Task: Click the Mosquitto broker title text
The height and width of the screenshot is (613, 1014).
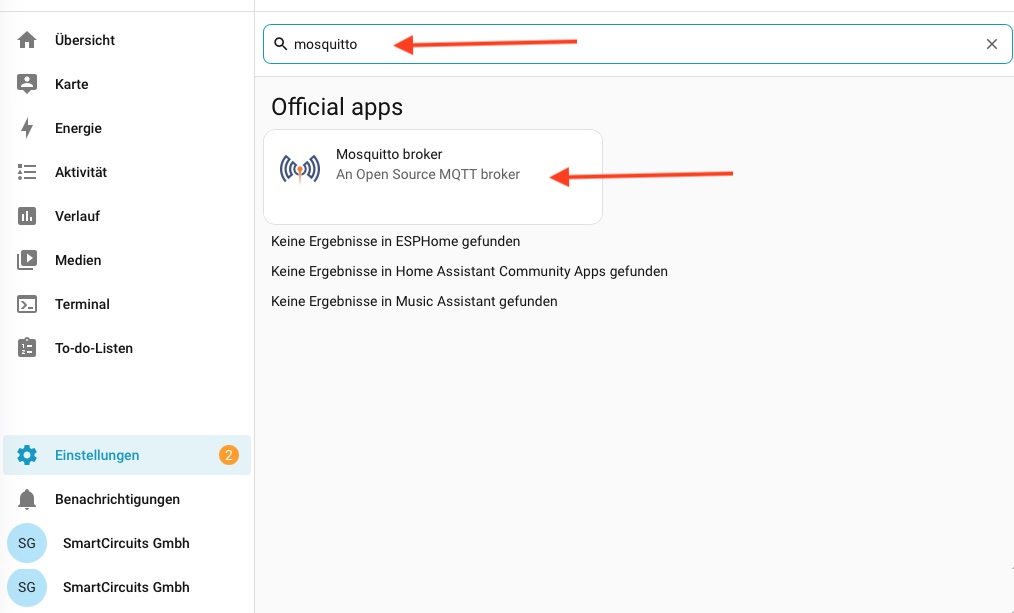Action: pos(389,154)
